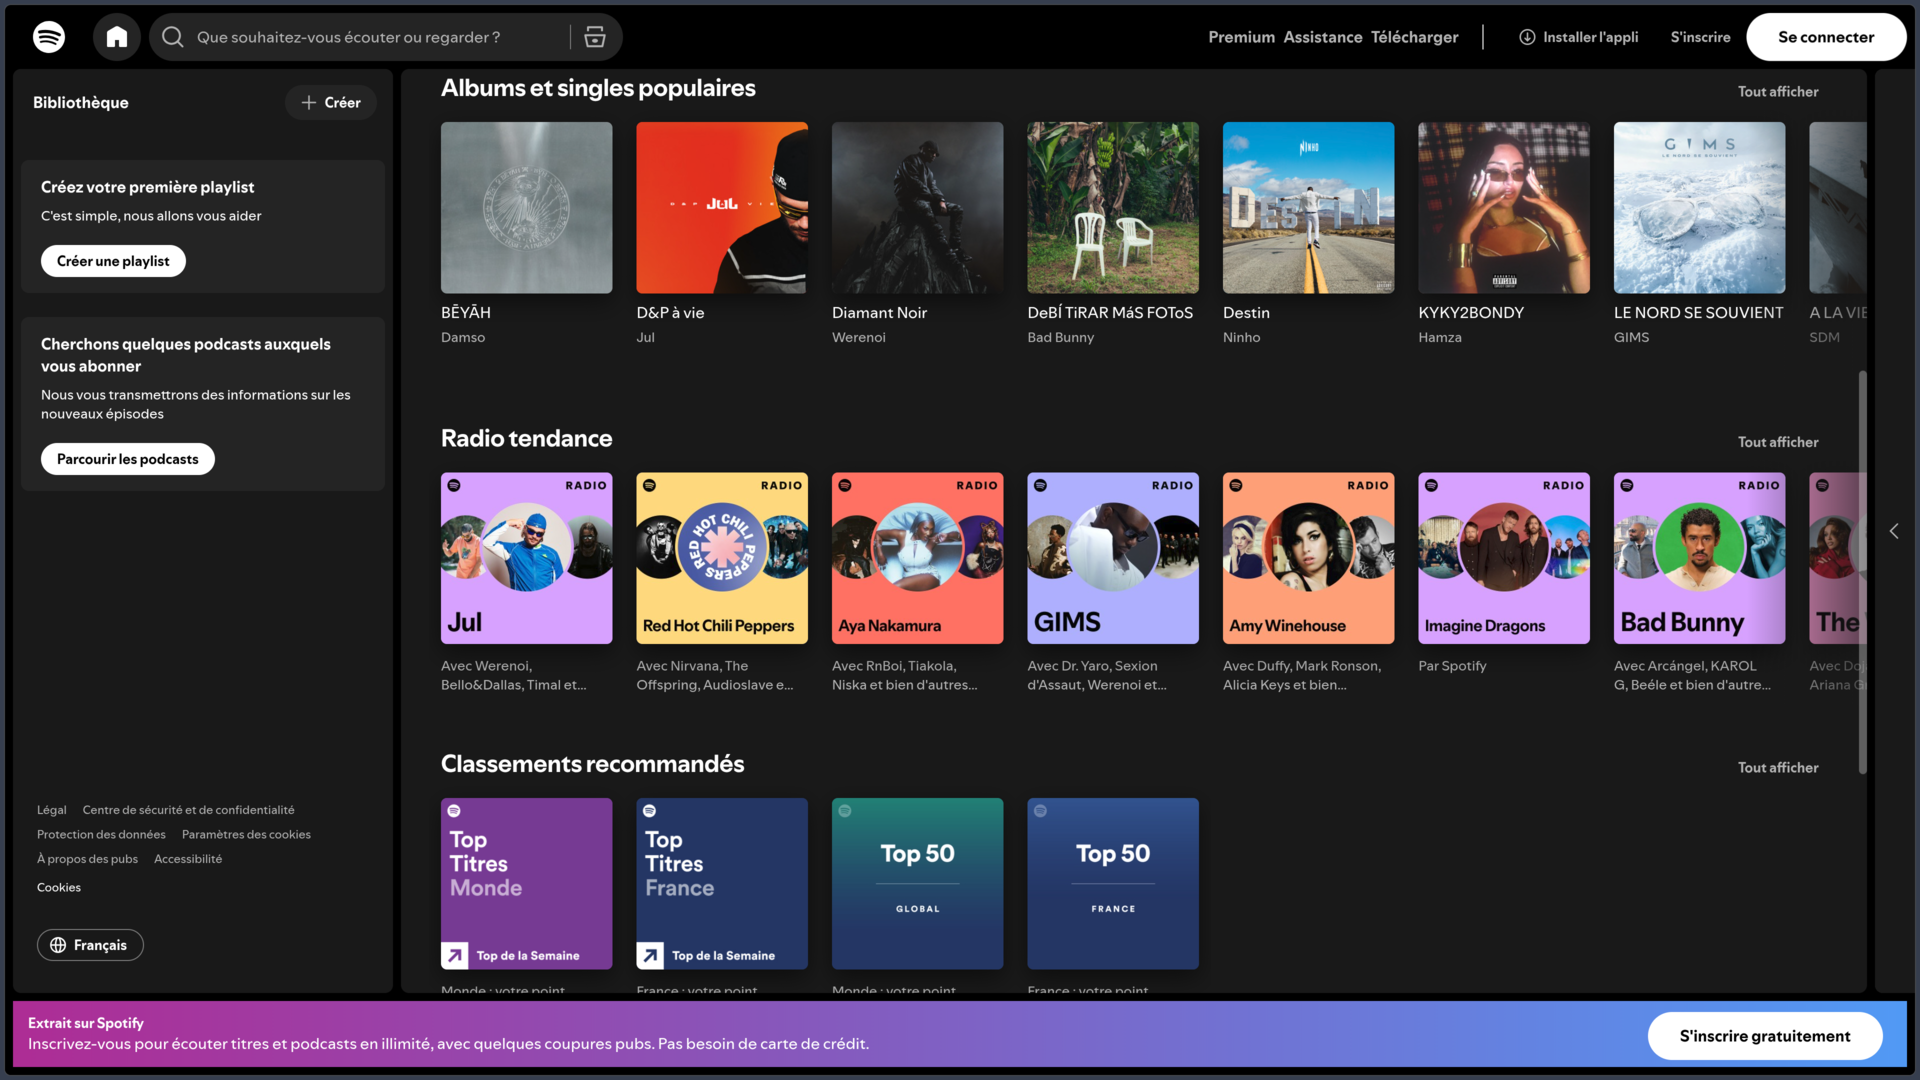1920x1080 pixels.
Task: Expand the right panel chevron arrow
Action: pyautogui.click(x=1894, y=531)
